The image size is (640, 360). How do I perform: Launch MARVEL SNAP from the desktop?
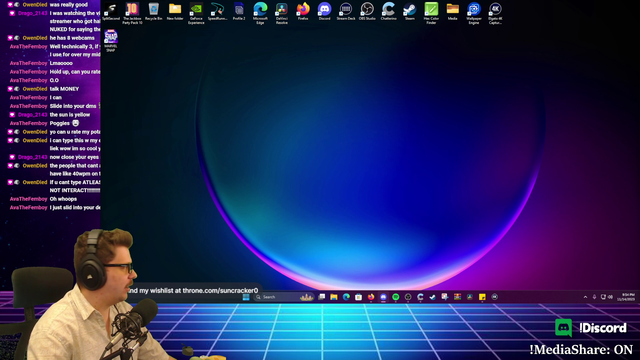[x=111, y=41]
